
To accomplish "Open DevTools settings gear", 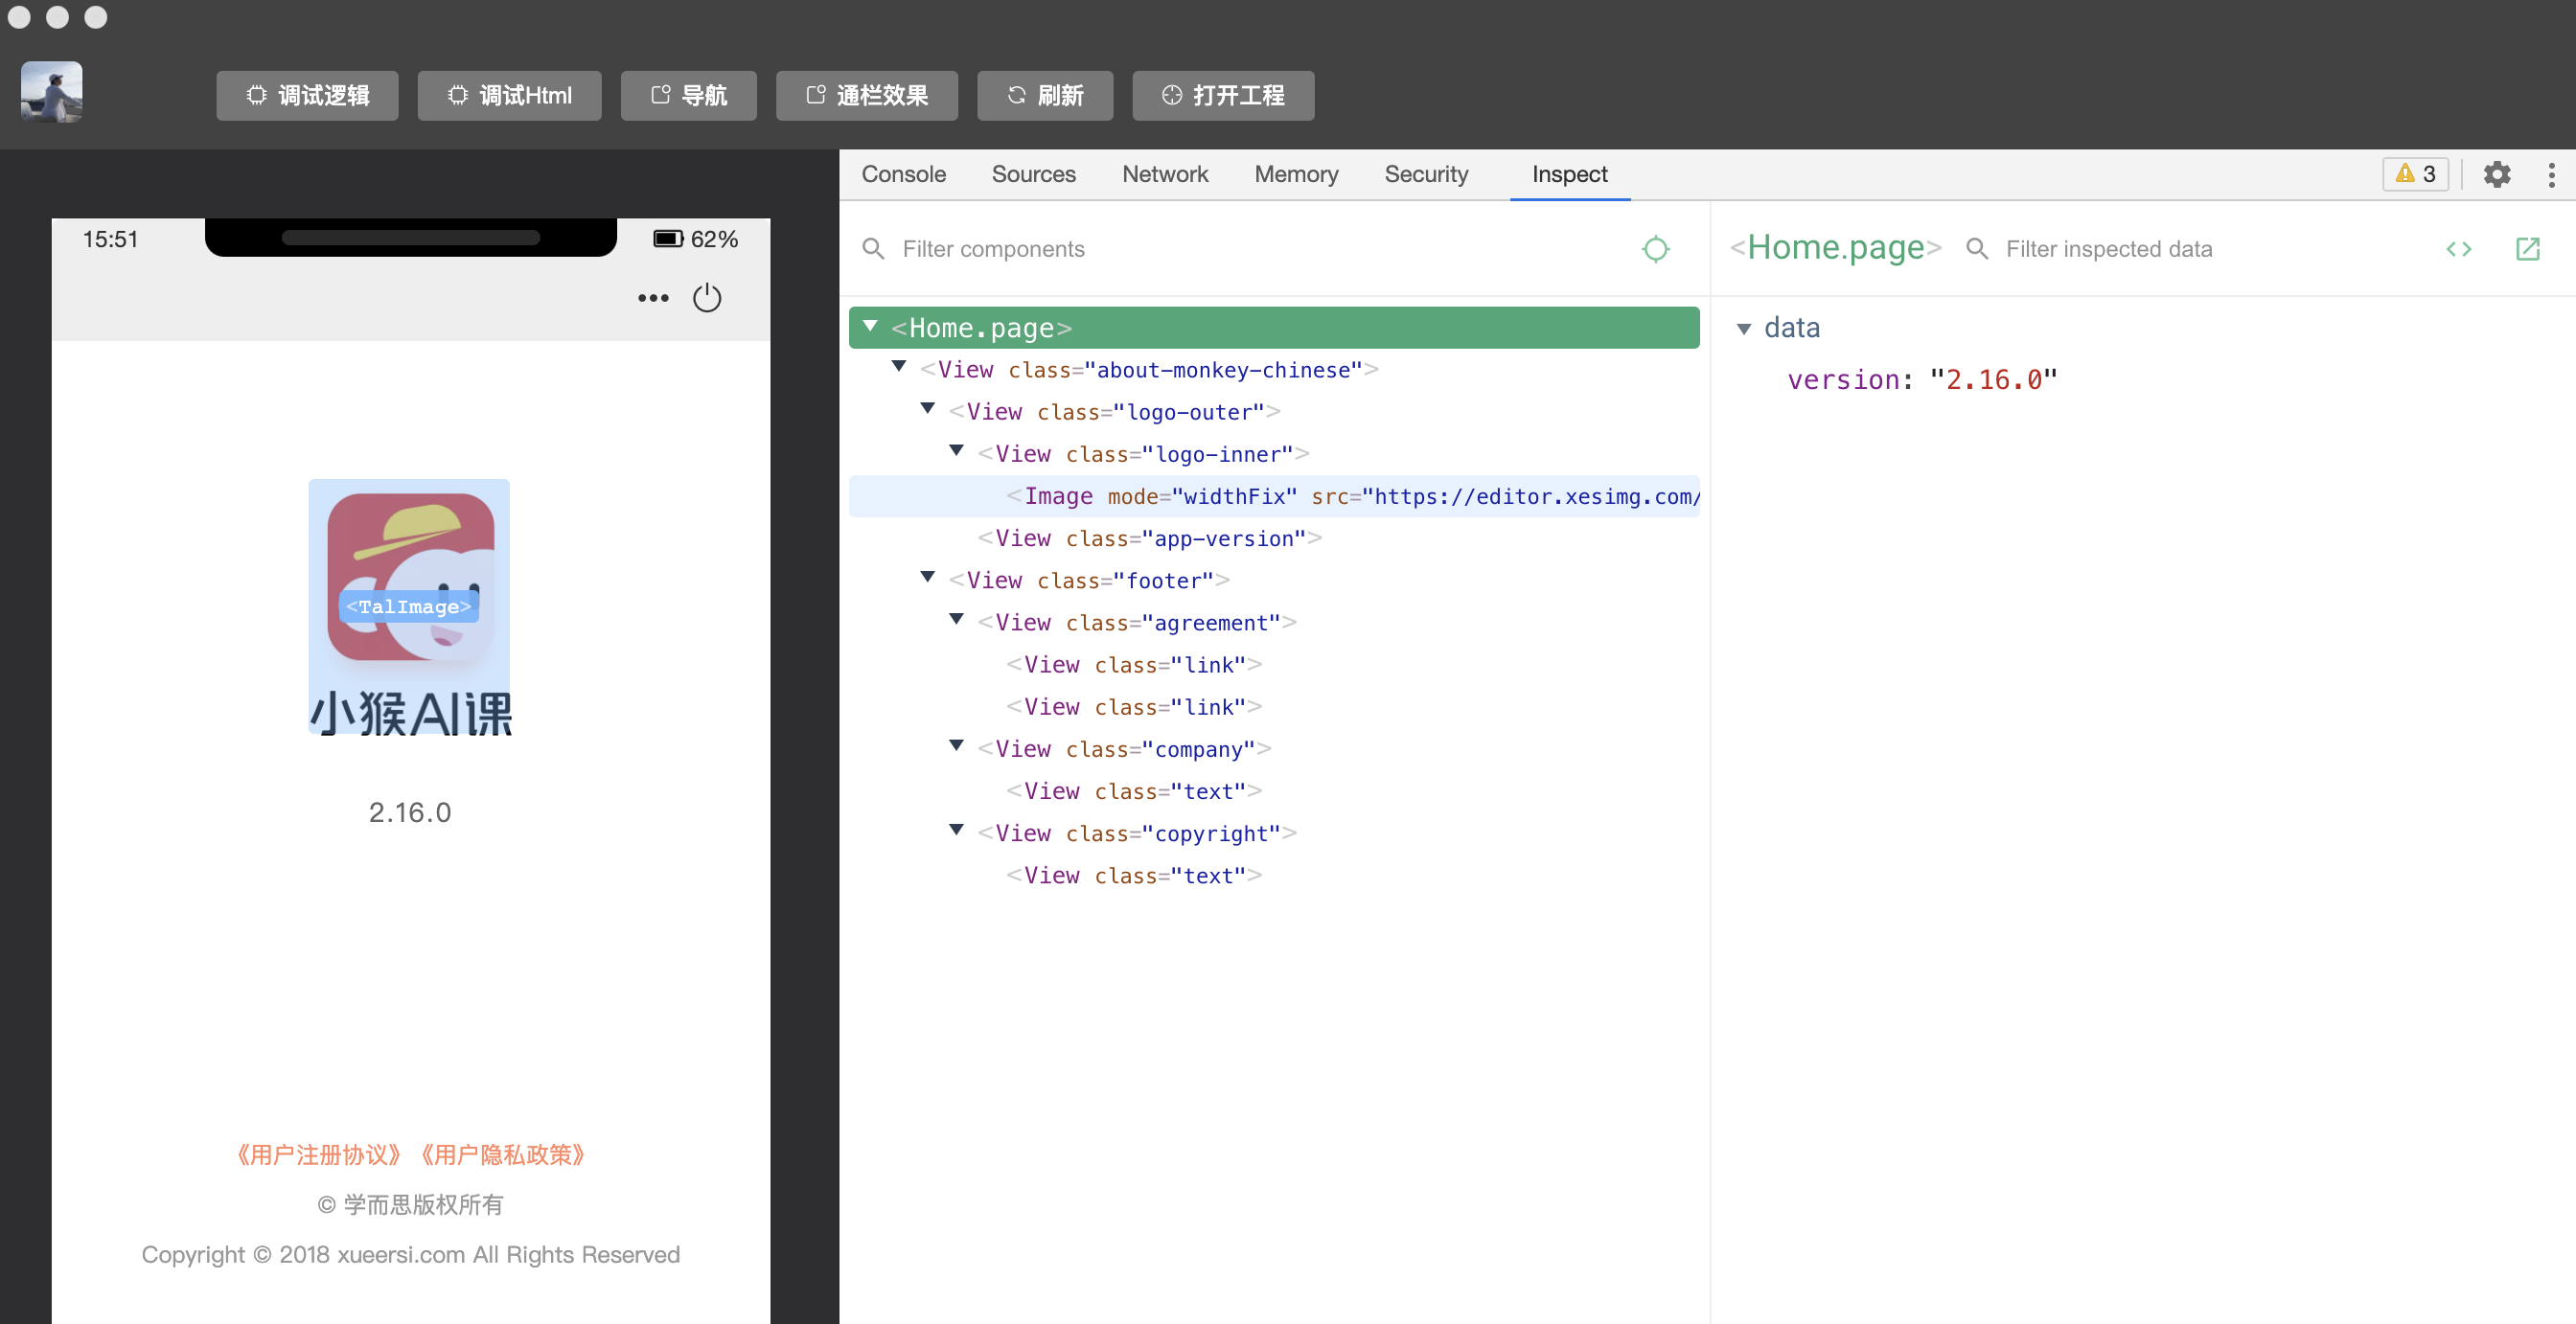I will tap(2497, 174).
